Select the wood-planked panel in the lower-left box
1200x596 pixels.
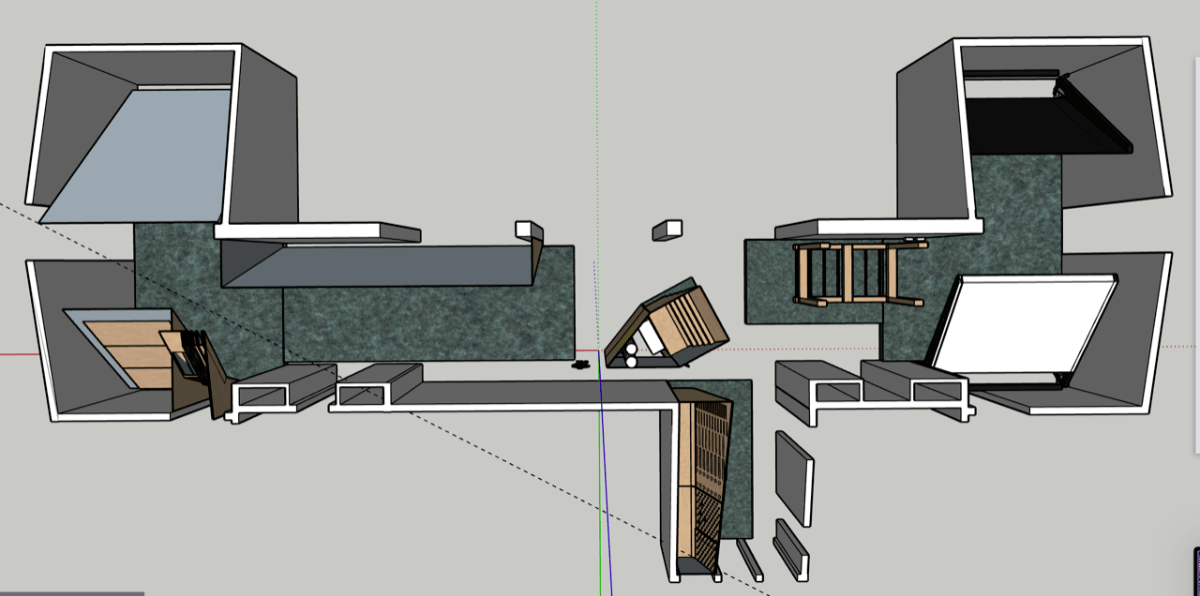[x=125, y=352]
